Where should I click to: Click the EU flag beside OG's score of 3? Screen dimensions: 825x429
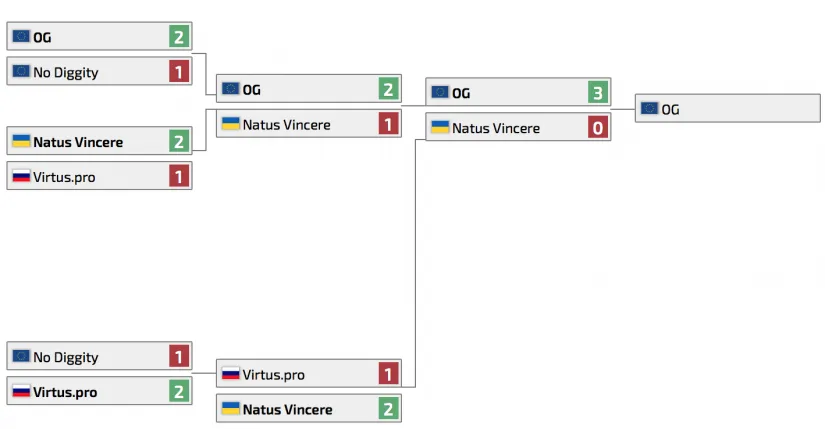(x=439, y=92)
